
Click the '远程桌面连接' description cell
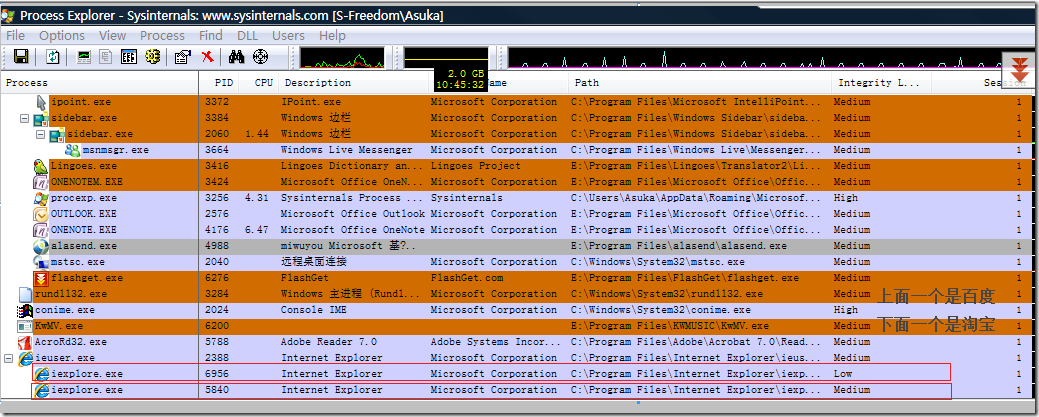(313, 262)
